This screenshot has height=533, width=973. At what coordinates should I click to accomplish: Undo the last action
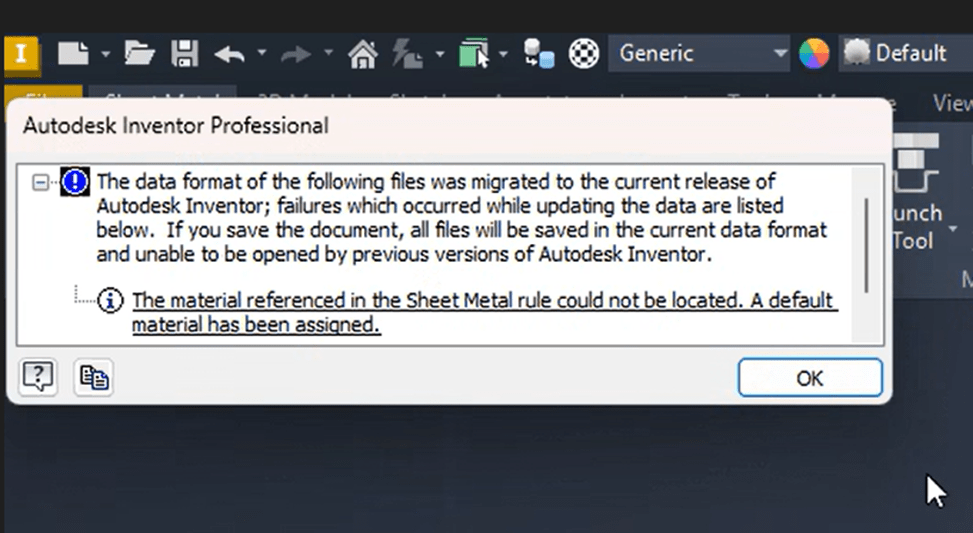tap(229, 53)
